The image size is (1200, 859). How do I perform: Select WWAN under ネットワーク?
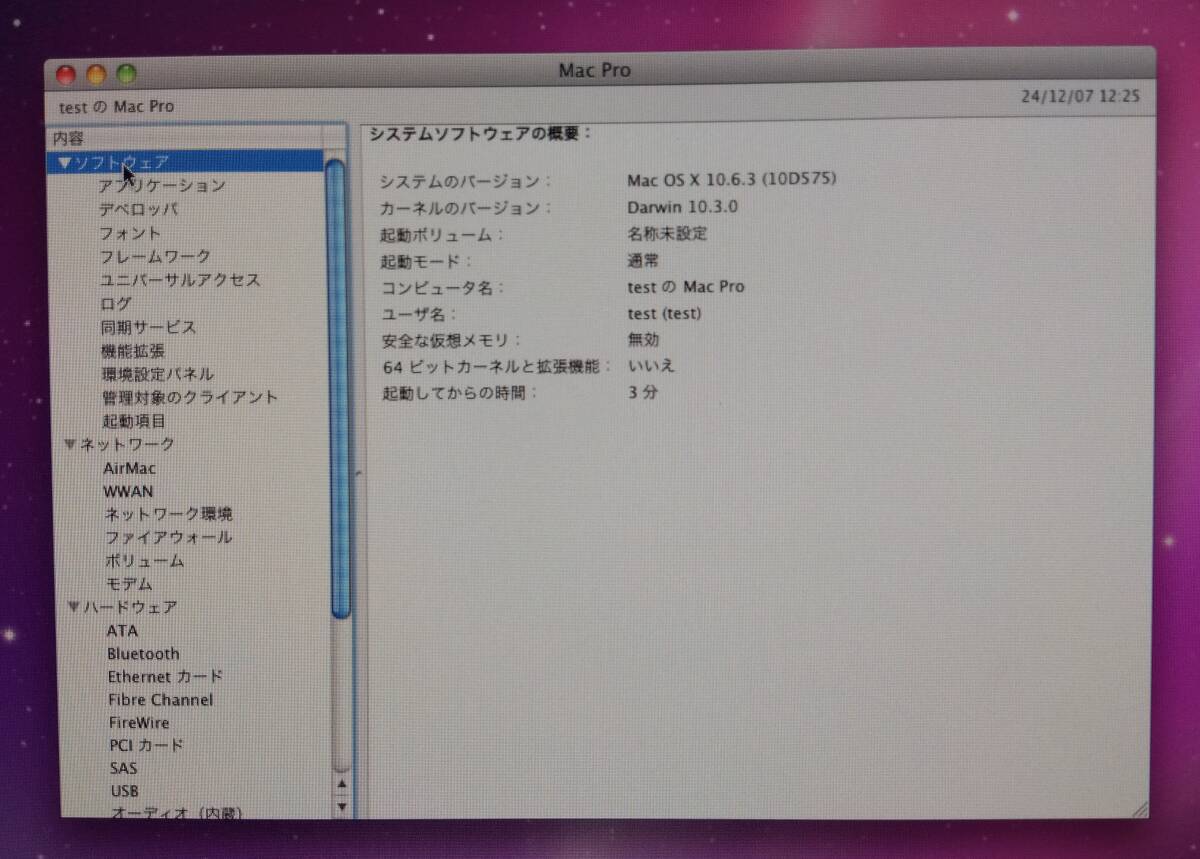coord(129,491)
